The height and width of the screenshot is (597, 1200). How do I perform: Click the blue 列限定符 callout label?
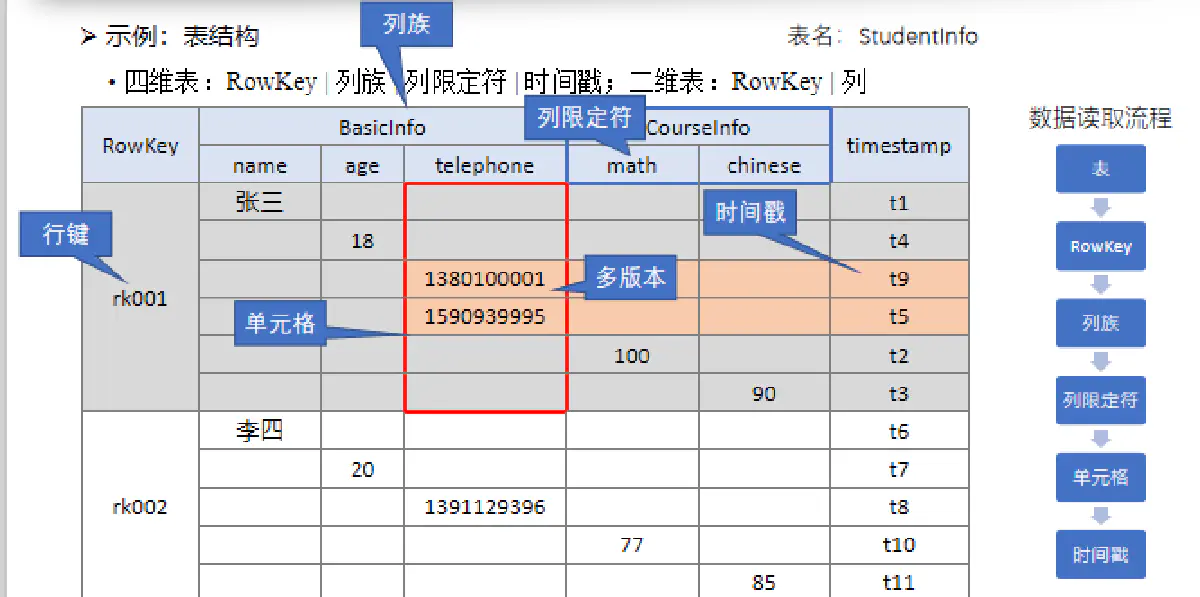585,117
